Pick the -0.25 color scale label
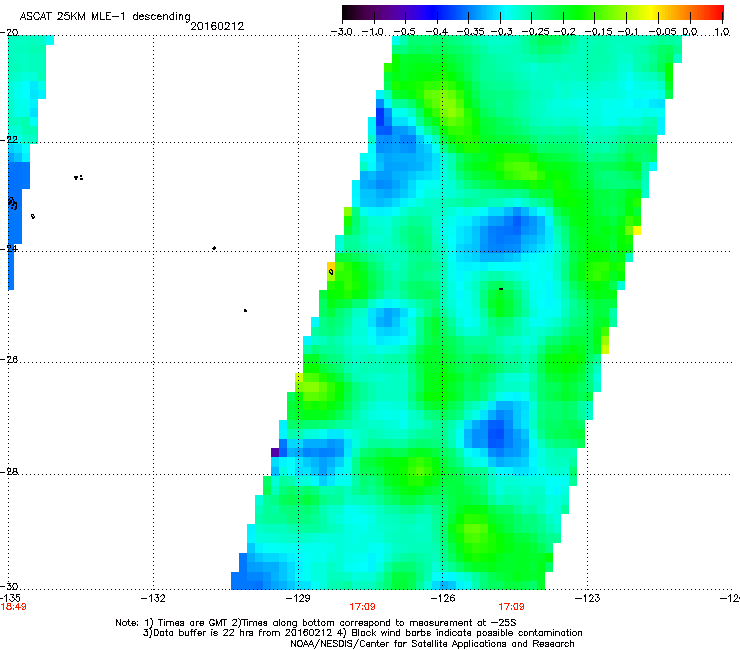This screenshot has height=650, width=740. 536,32
